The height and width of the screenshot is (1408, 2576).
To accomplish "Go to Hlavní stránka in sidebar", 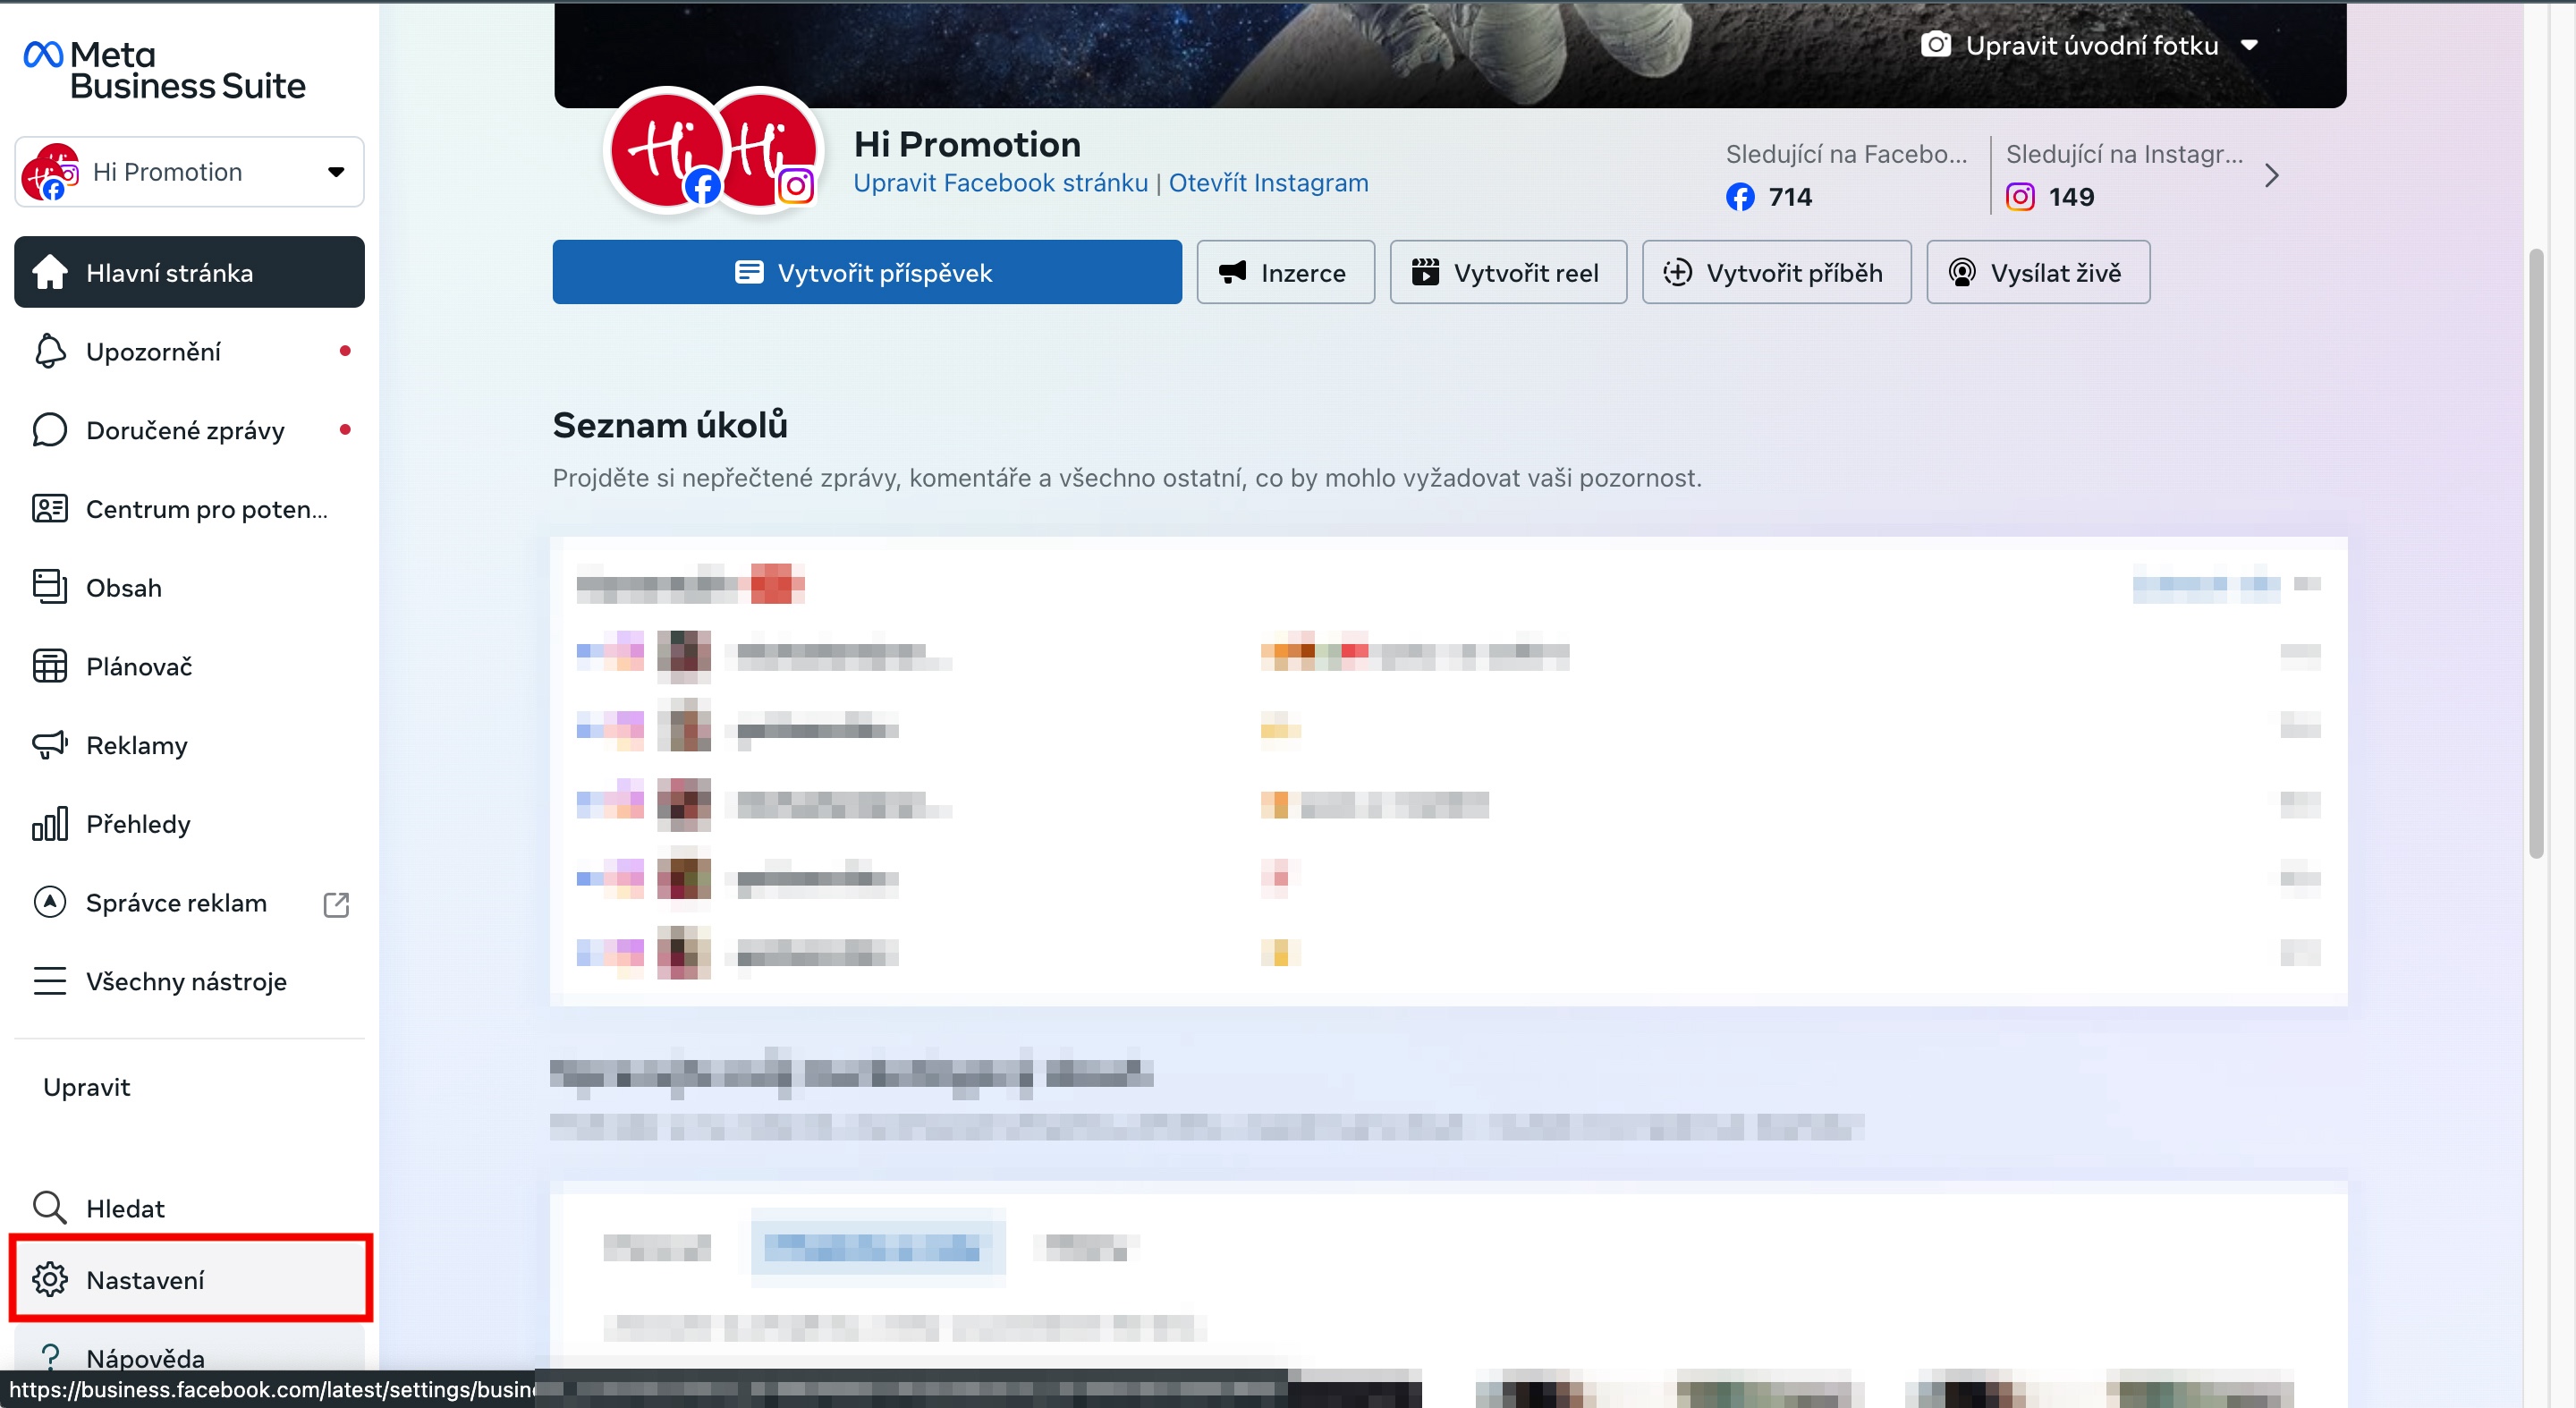I will tap(190, 272).
